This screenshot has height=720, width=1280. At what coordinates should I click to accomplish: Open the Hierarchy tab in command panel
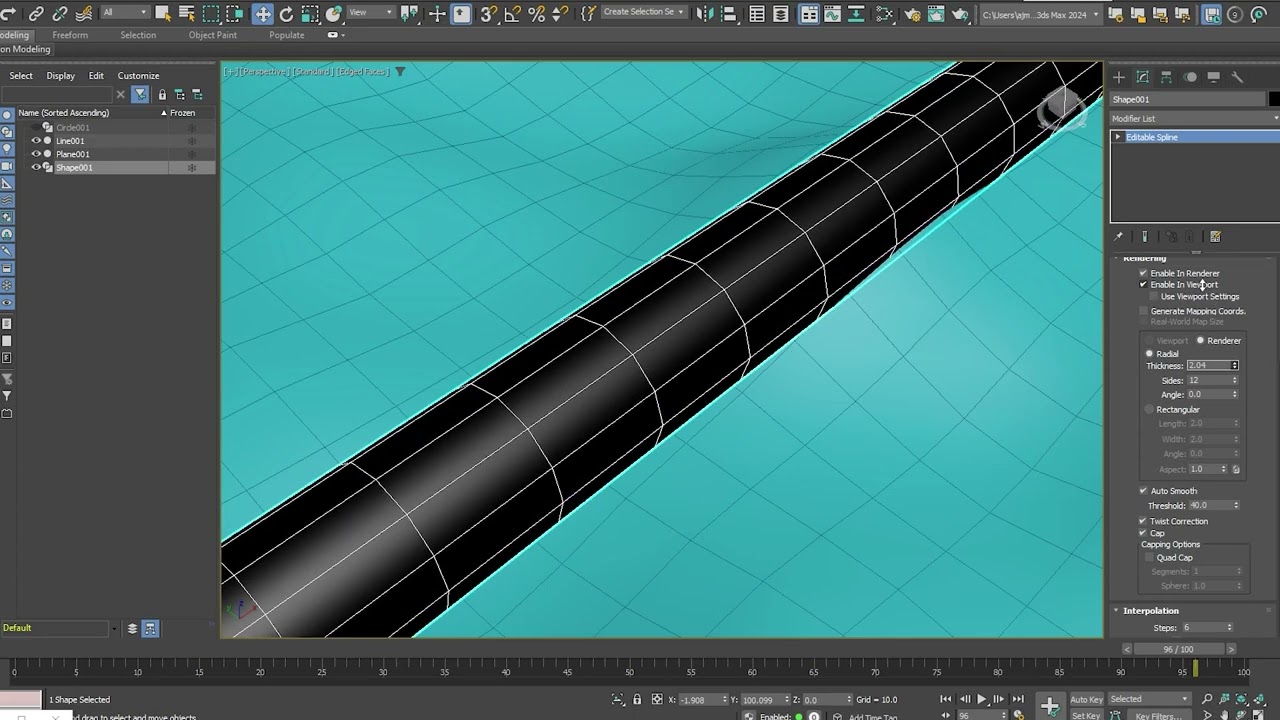click(x=1166, y=77)
